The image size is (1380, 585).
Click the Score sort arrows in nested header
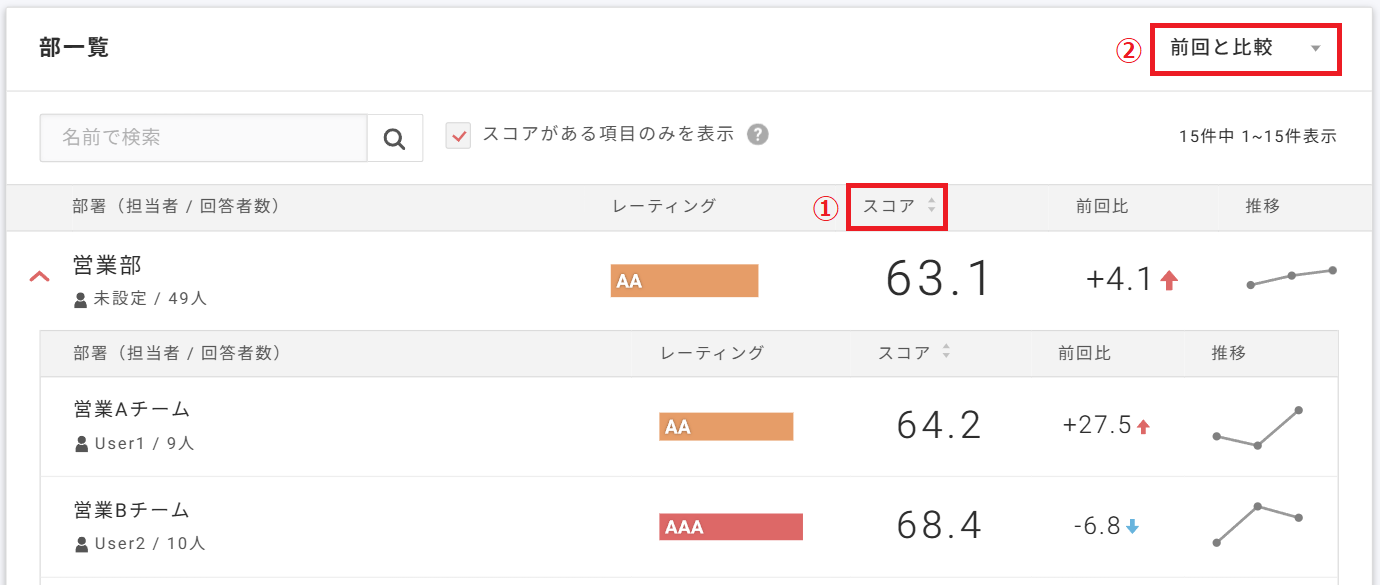tap(946, 352)
